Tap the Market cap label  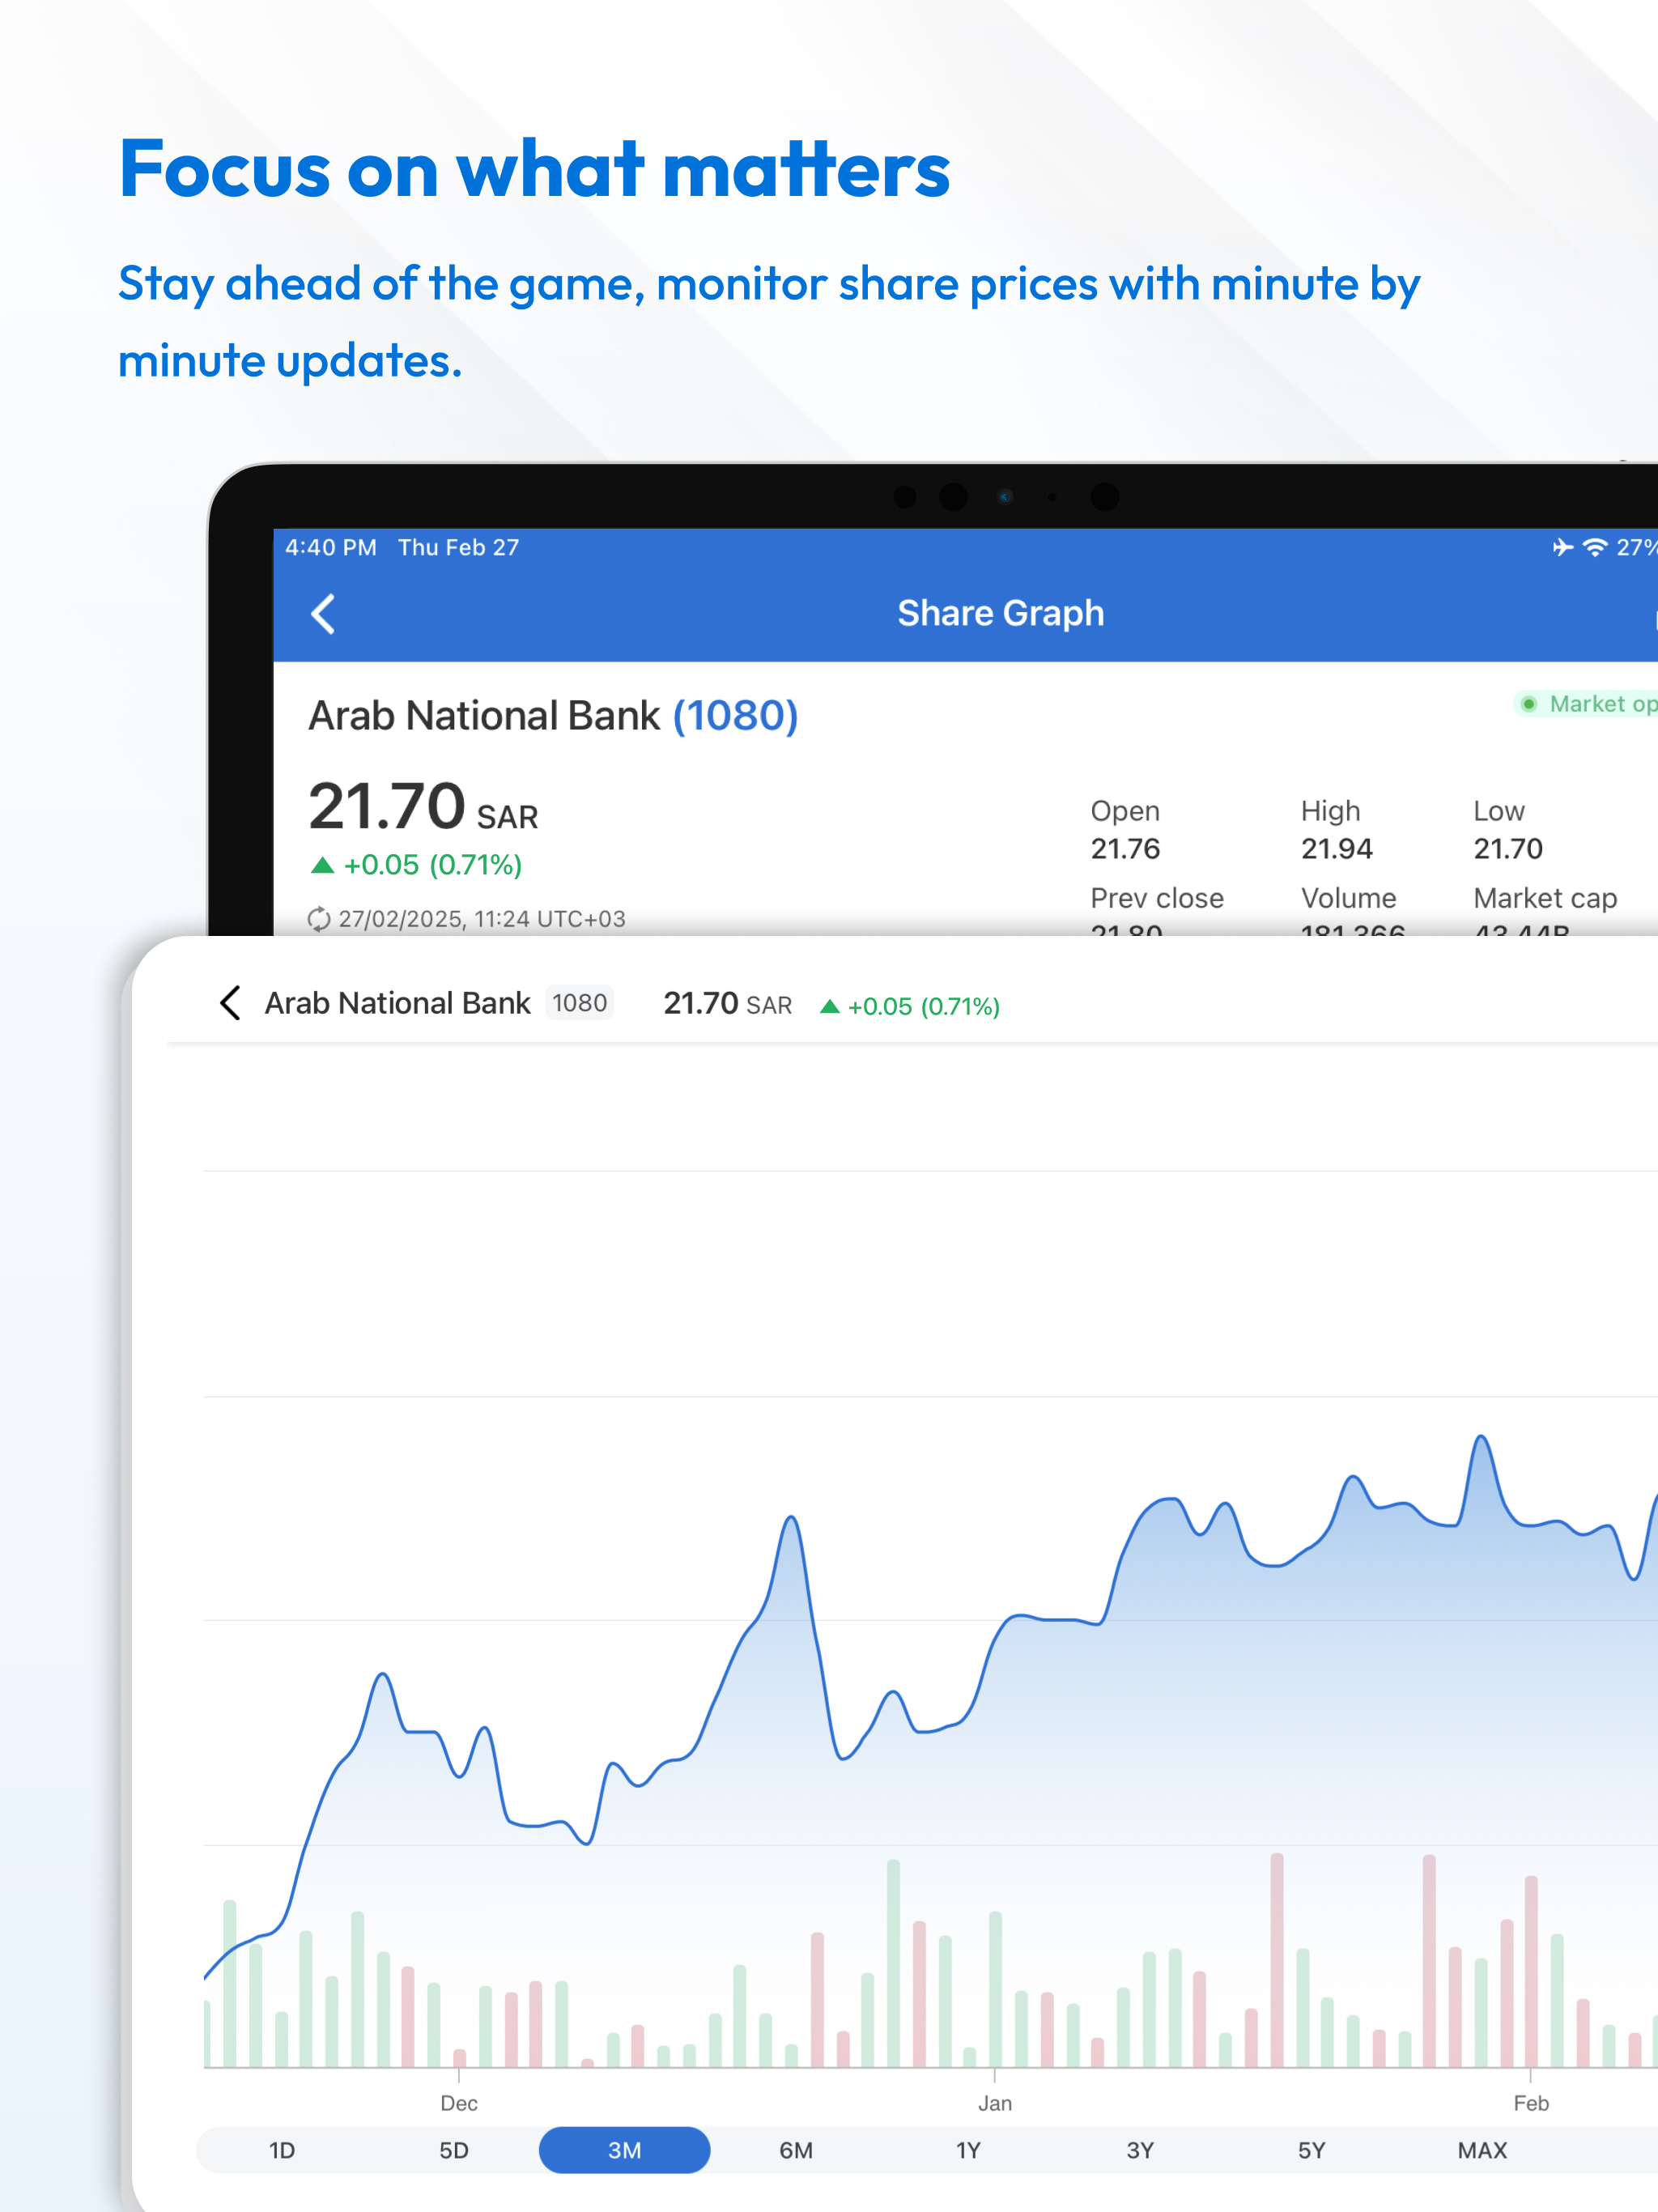click(1545, 898)
